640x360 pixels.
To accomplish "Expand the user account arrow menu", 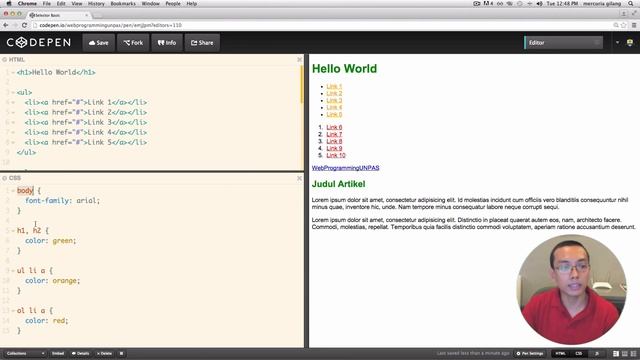I will [x=617, y=42].
